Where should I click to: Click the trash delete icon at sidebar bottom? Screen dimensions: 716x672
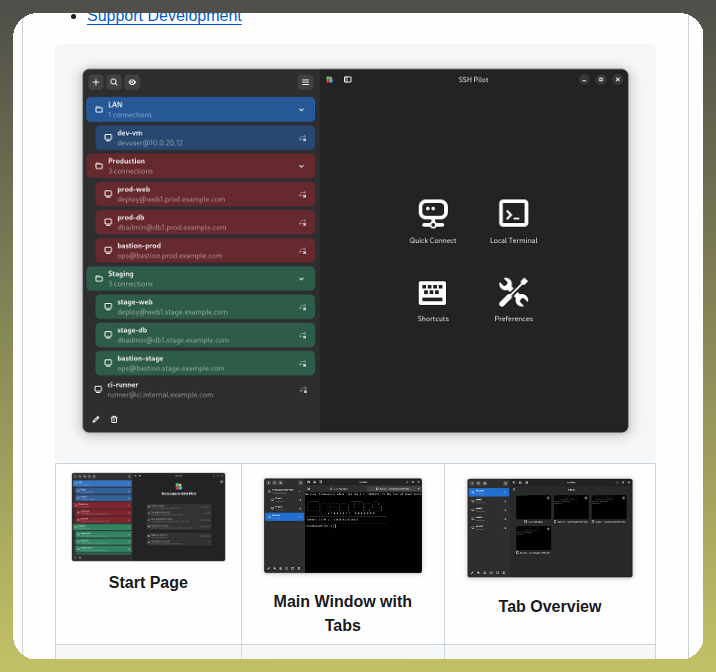tap(114, 419)
